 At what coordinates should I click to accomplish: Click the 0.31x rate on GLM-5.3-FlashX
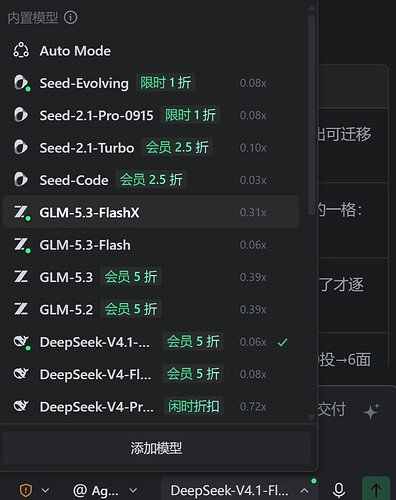(x=253, y=212)
